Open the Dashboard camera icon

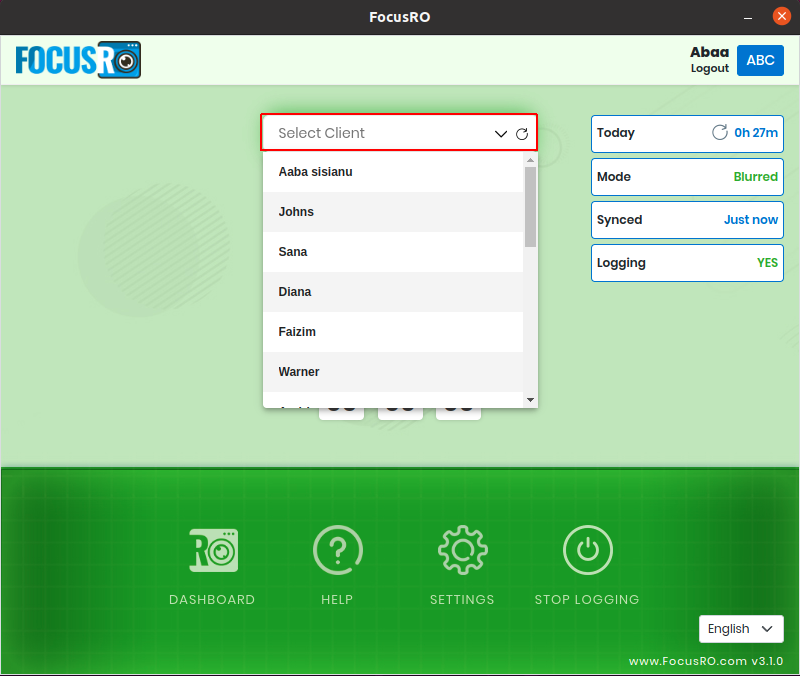point(213,550)
